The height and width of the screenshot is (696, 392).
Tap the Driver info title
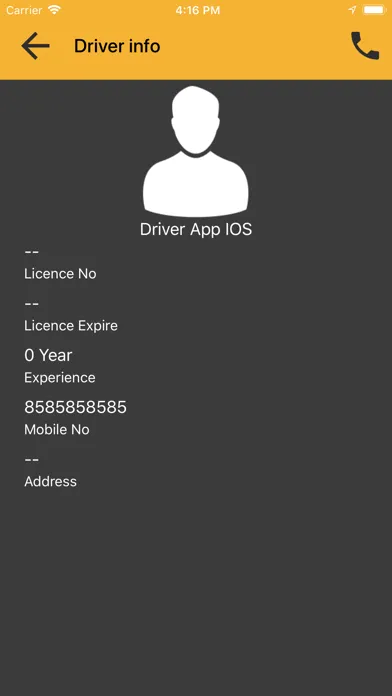117,46
